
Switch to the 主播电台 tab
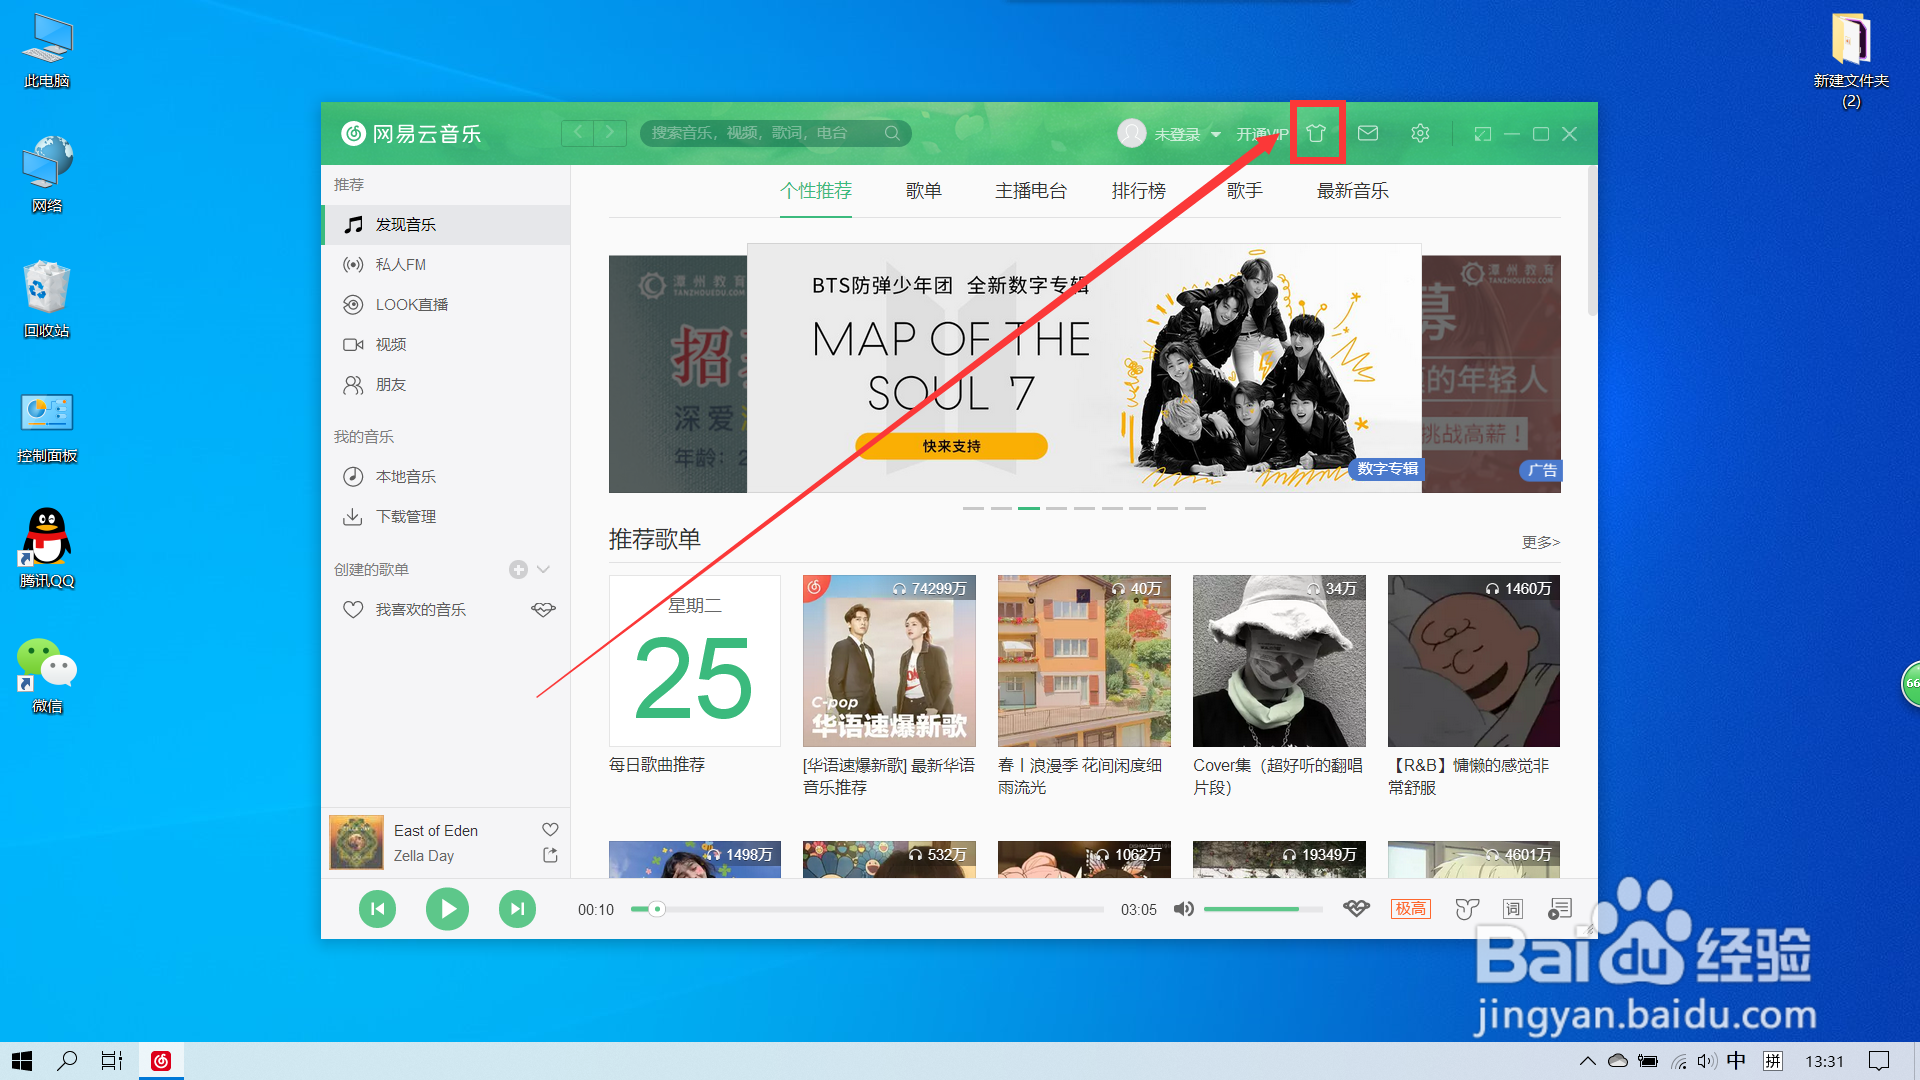click(x=1031, y=191)
